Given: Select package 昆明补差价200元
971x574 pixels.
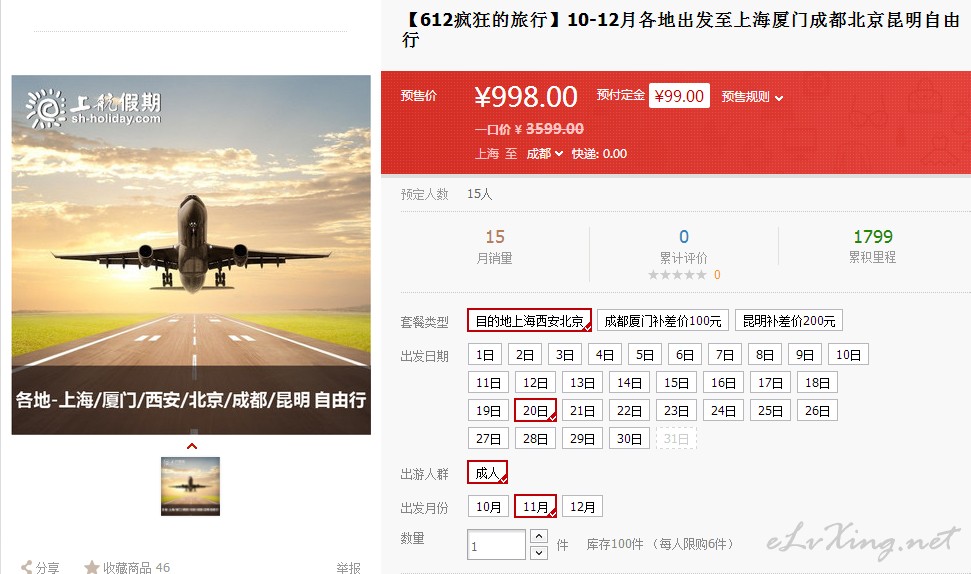Looking at the screenshot, I should pos(788,321).
